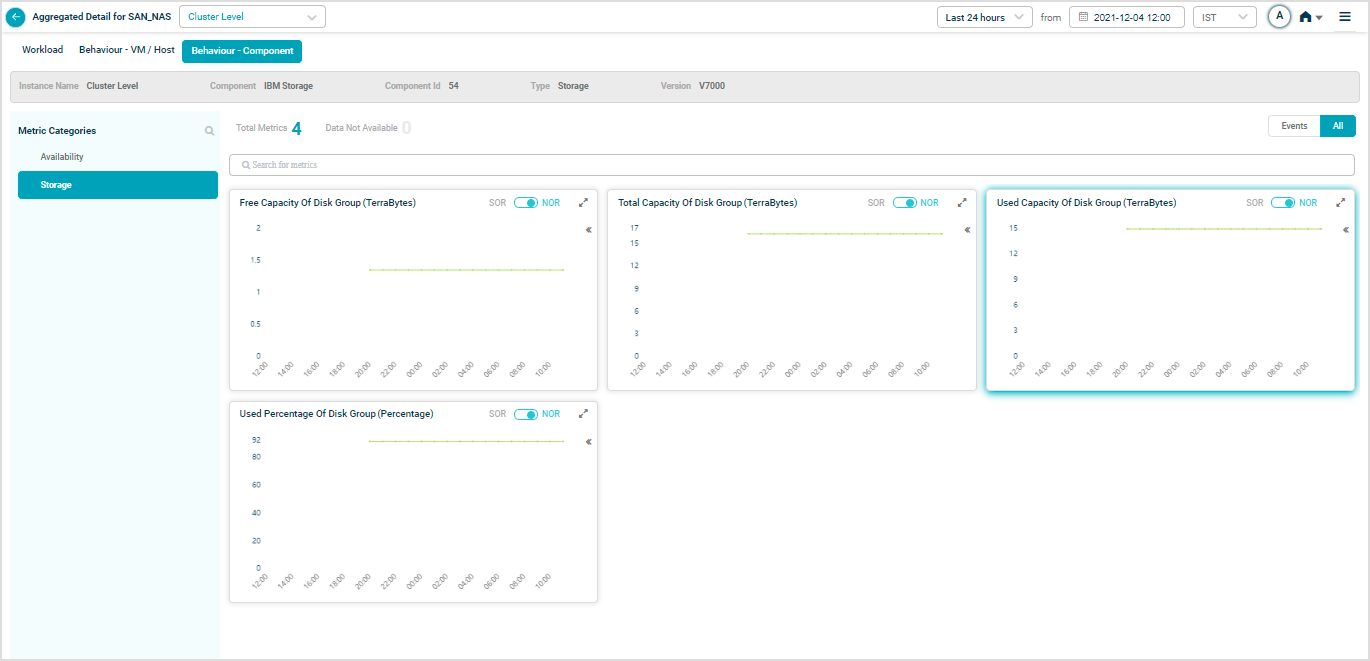The image size is (1370, 661).
Task: Click the Metric Categories search icon
Action: click(x=209, y=131)
